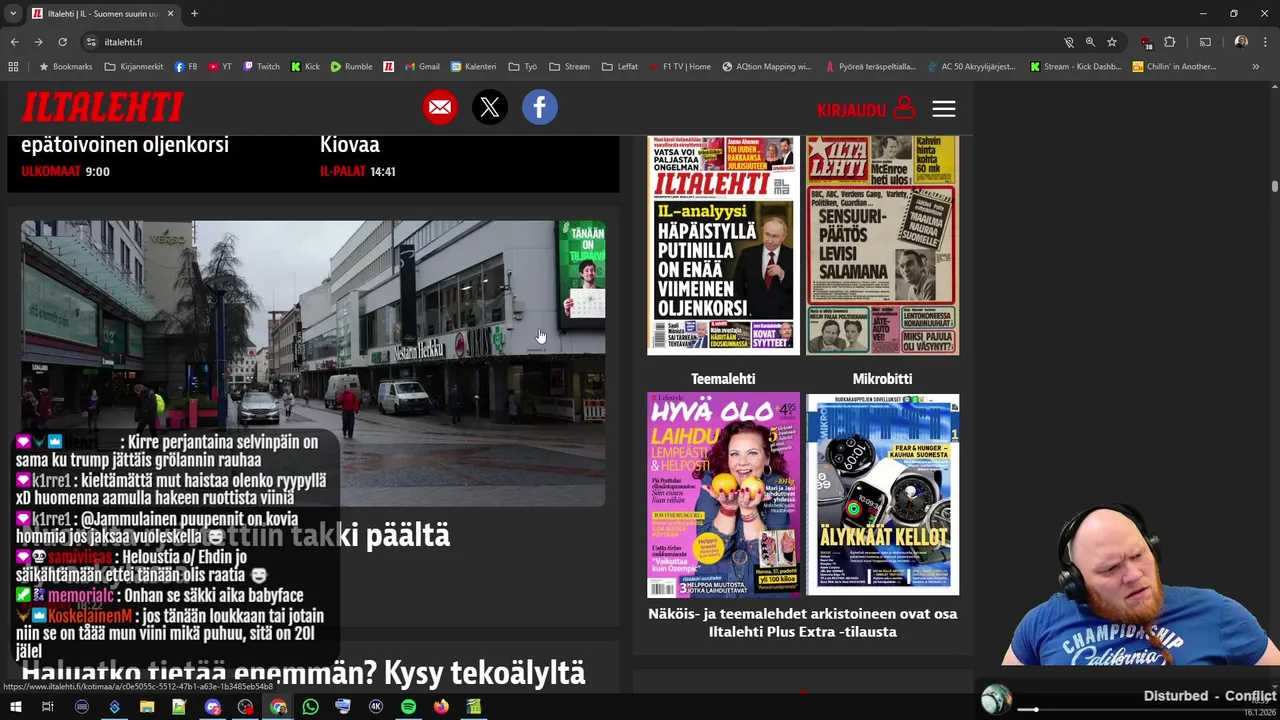Open Task View on the taskbar
1280x720 pixels.
[47, 707]
